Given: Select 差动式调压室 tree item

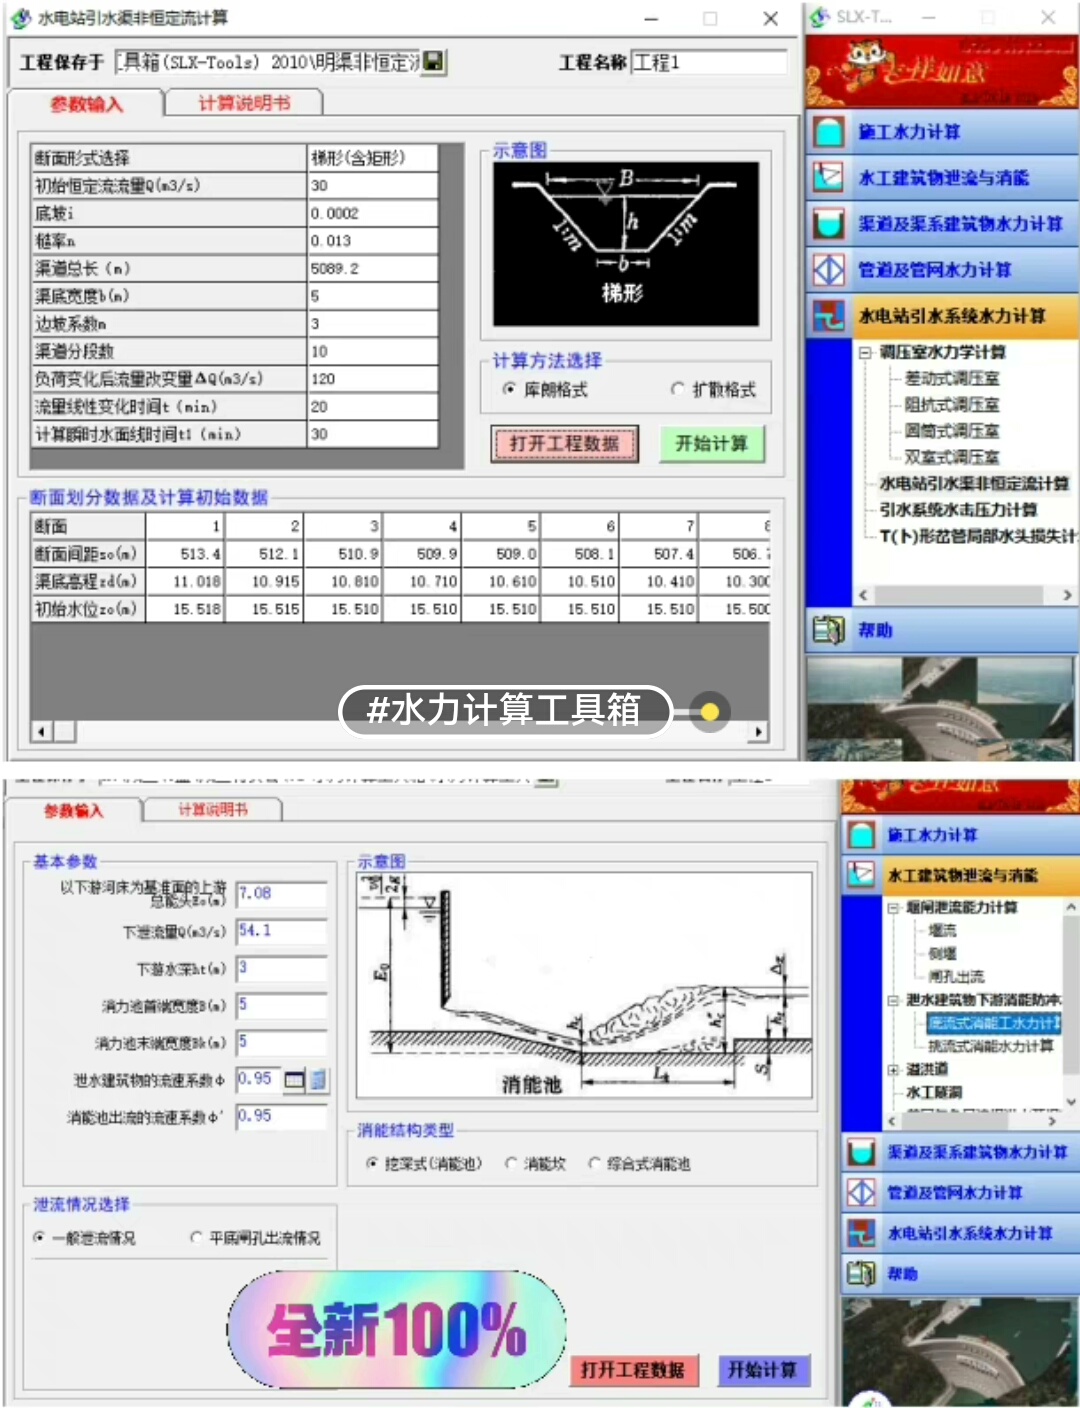Looking at the screenshot, I should [952, 378].
